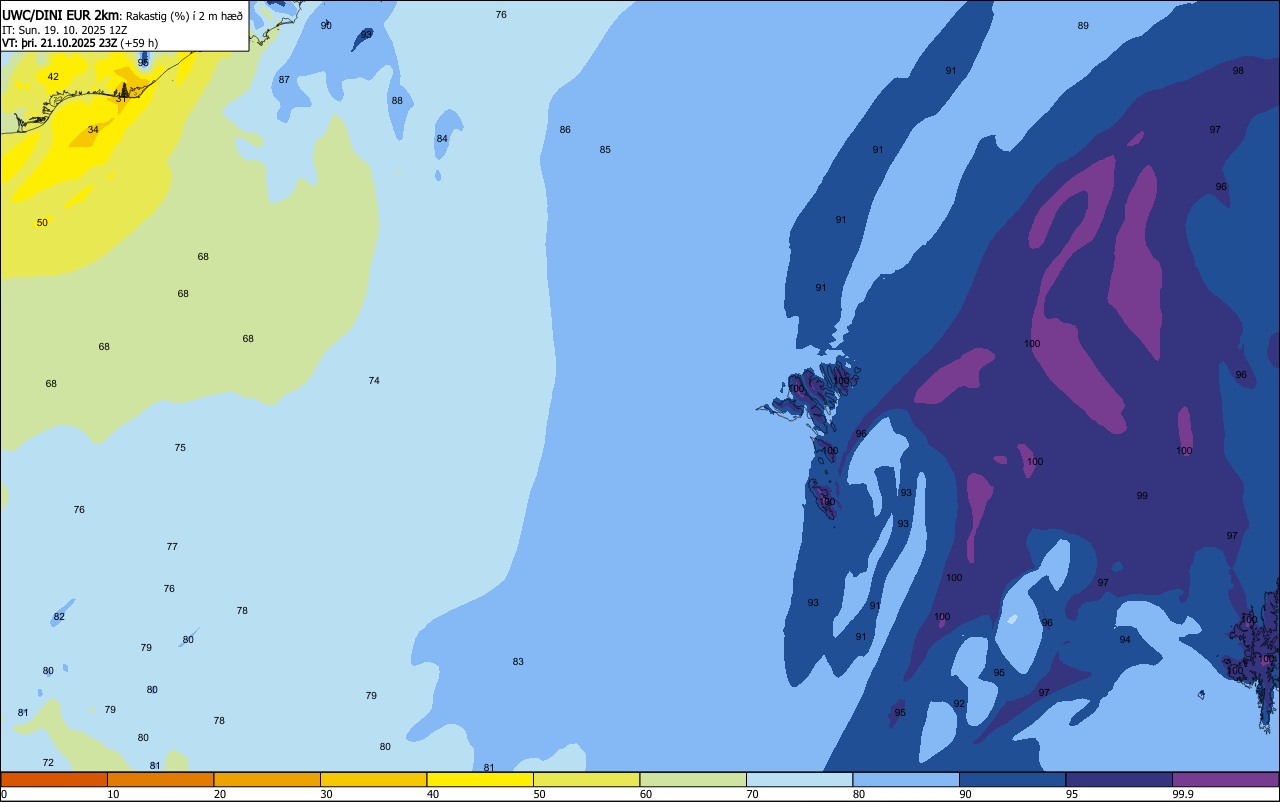Click the map humidity value 77

pos(172,547)
